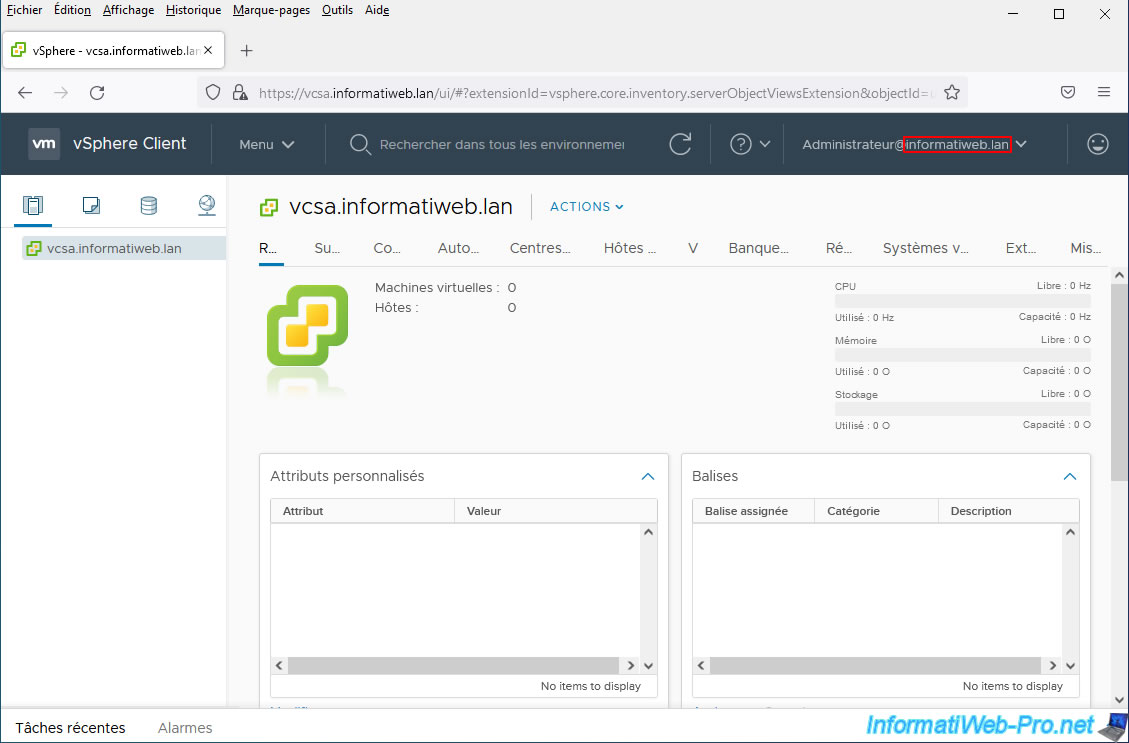
Task: Switch to the Systèmes v... tab
Action: tap(926, 248)
